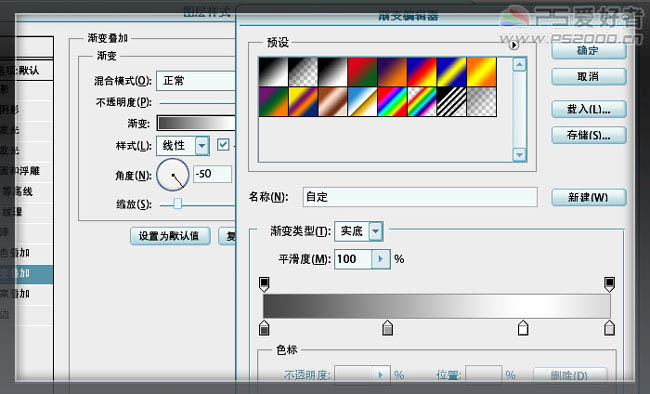650x394 pixels.
Task: Select 等高线 in the styles list
Action: click(17, 191)
